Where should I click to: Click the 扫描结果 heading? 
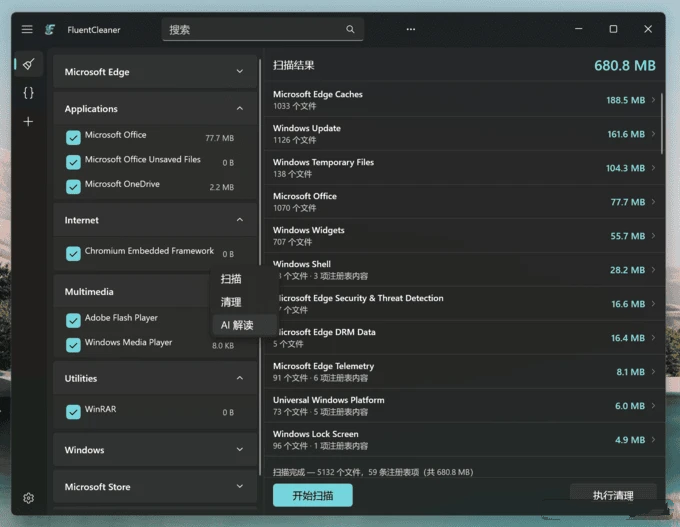click(x=294, y=65)
